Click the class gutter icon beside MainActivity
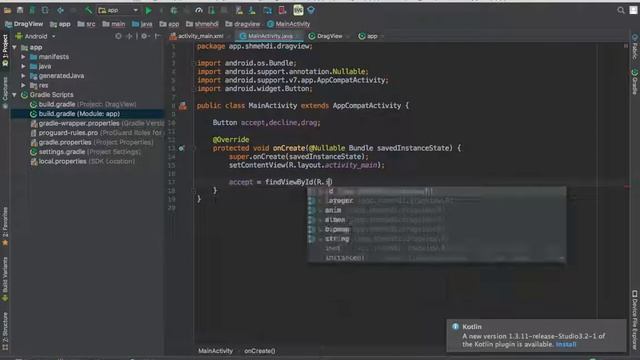 (x=183, y=106)
